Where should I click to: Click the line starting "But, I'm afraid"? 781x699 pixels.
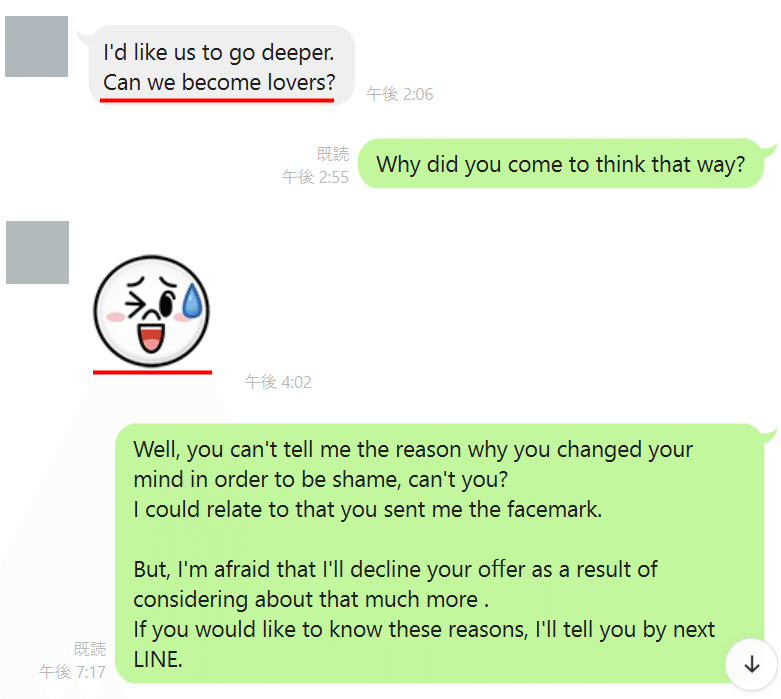coord(395,569)
